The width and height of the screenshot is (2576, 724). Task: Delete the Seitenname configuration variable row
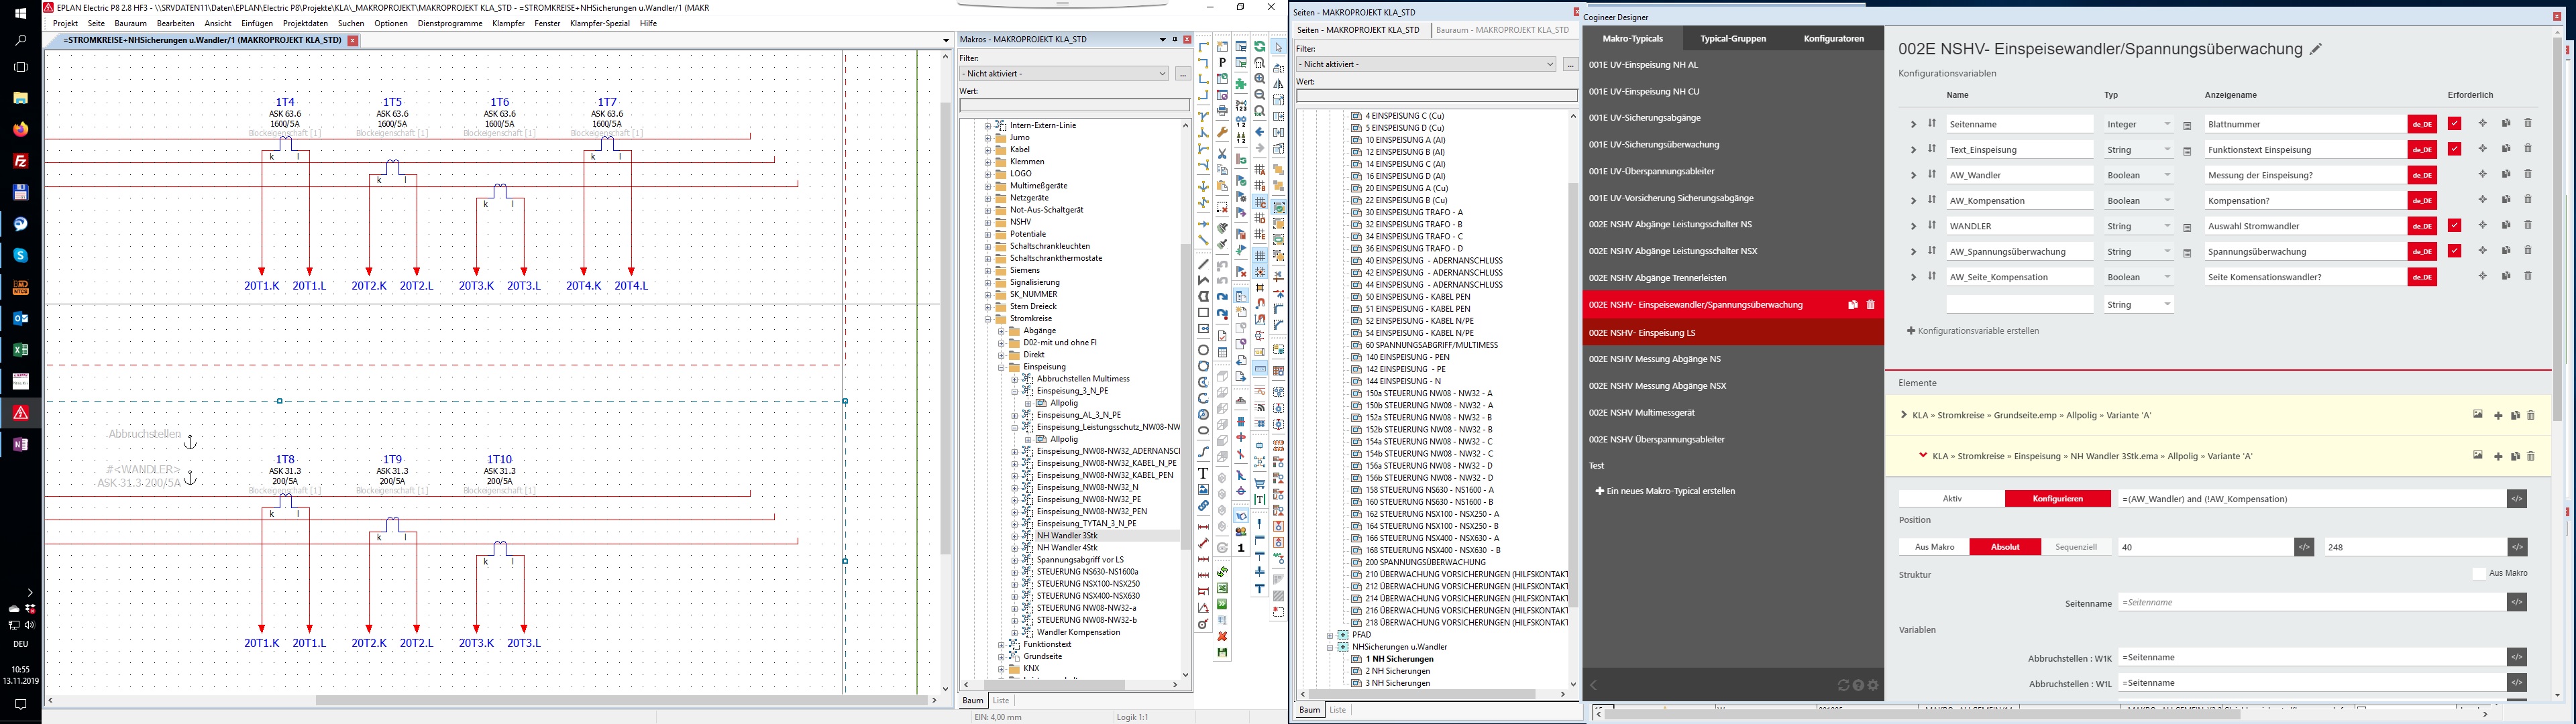click(x=2528, y=123)
